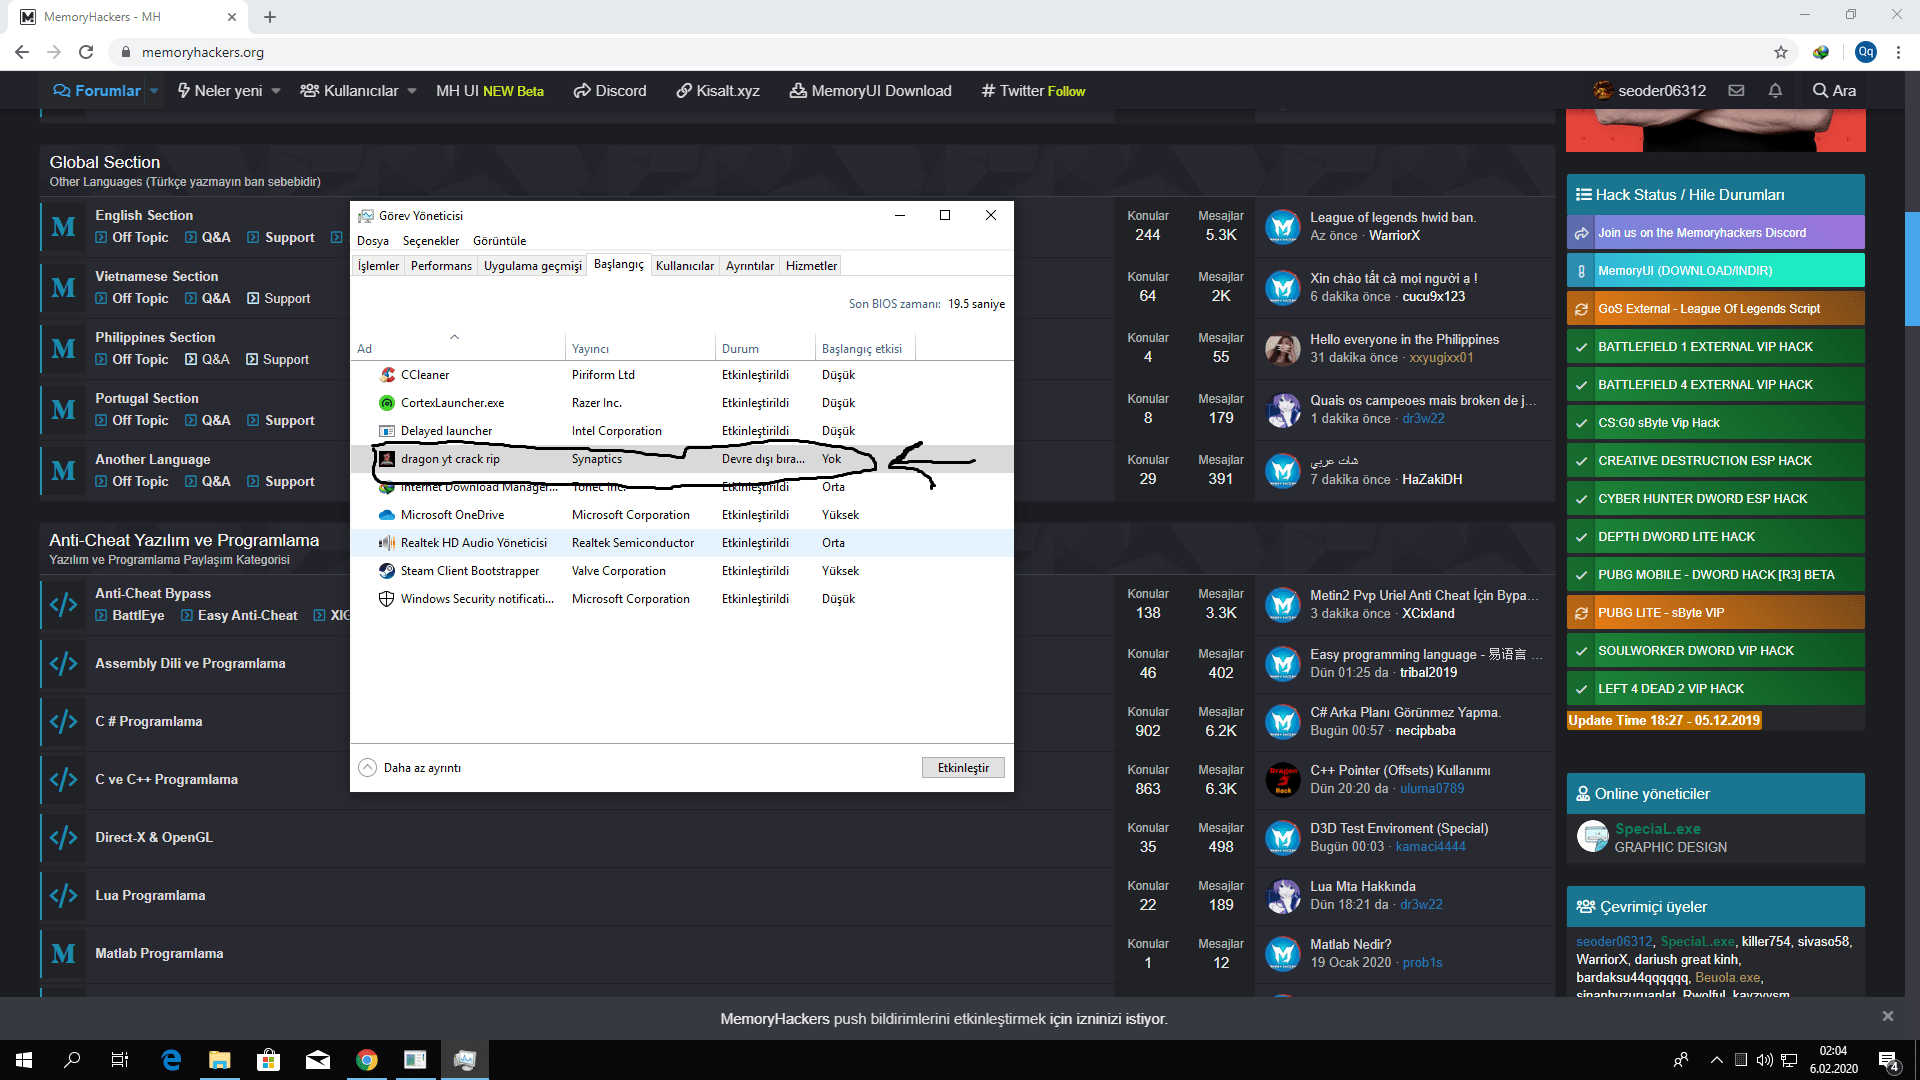This screenshot has width=1920, height=1080.
Task: Open taskbar search magnifier
Action: click(x=72, y=1060)
